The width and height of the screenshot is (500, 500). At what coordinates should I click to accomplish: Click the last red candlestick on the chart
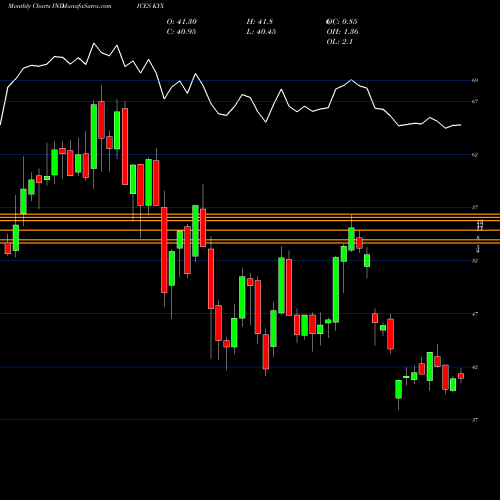[461, 376]
